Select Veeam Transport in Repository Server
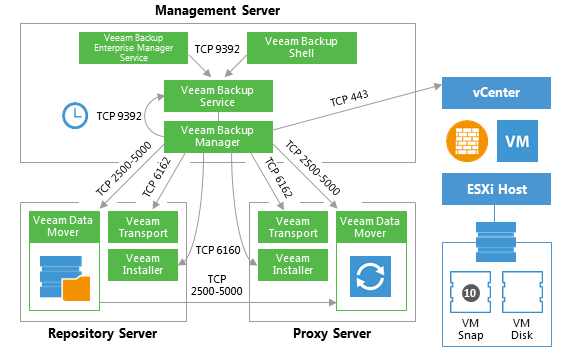571x362 pixels. click(143, 227)
